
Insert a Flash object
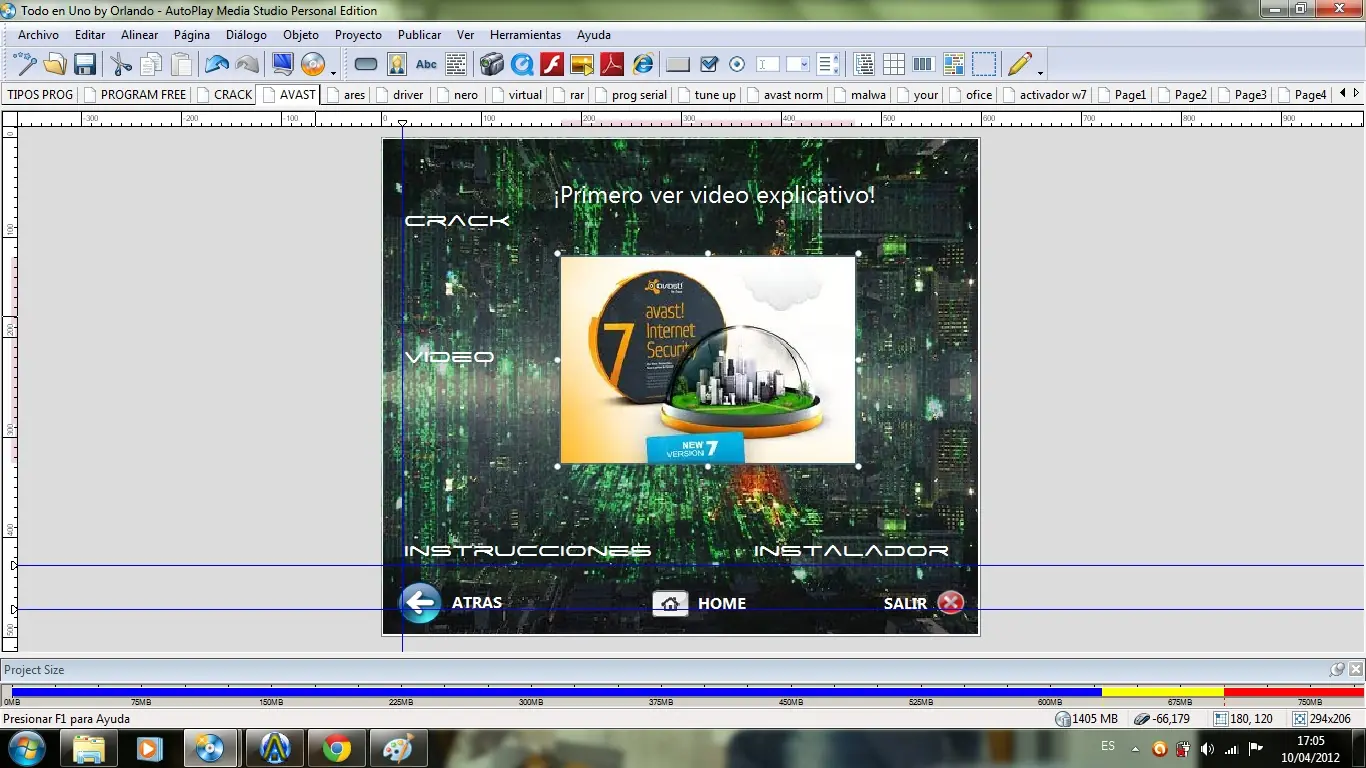(552, 65)
